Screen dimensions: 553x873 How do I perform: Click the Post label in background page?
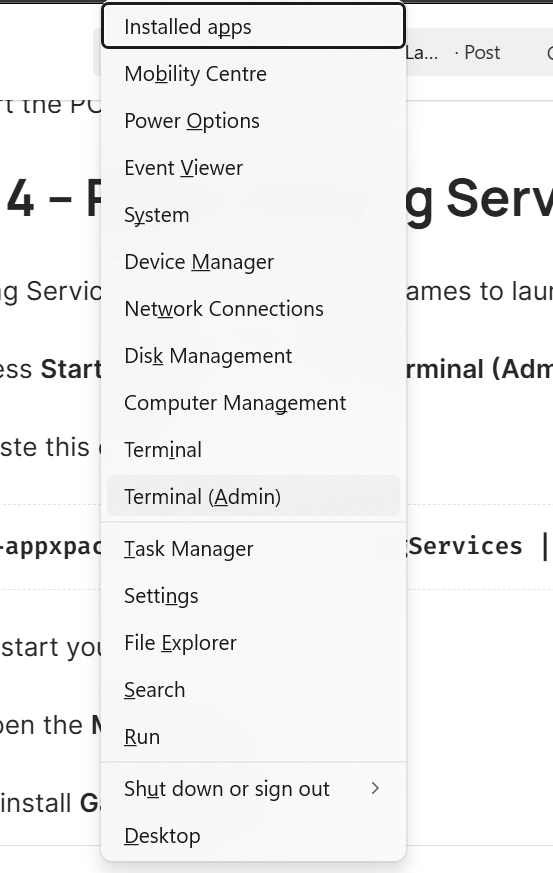pyautogui.click(x=482, y=52)
